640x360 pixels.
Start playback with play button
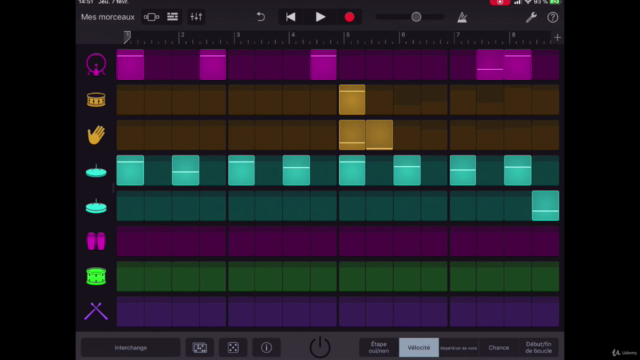320,17
